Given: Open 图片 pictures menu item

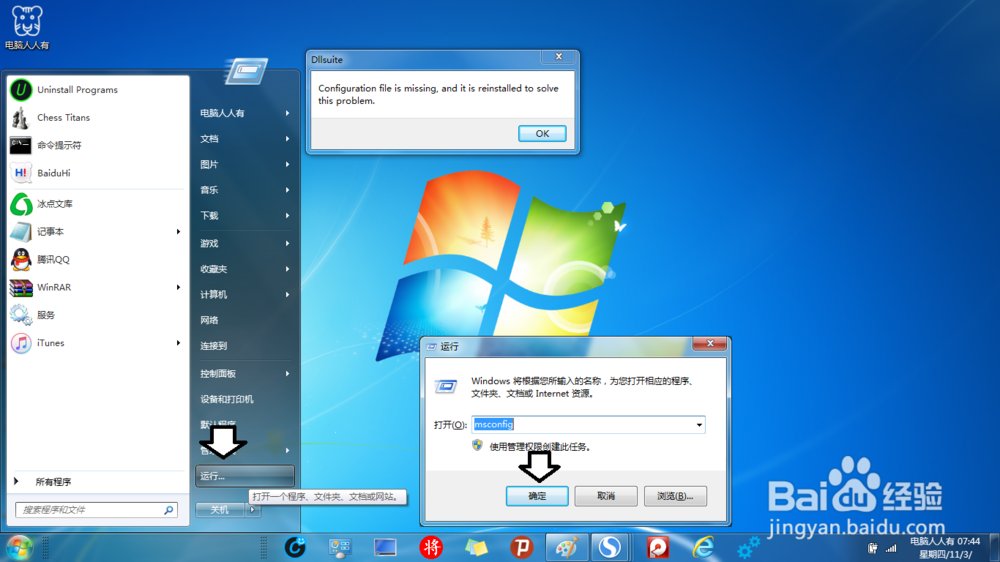Looking at the screenshot, I should 245,165.
